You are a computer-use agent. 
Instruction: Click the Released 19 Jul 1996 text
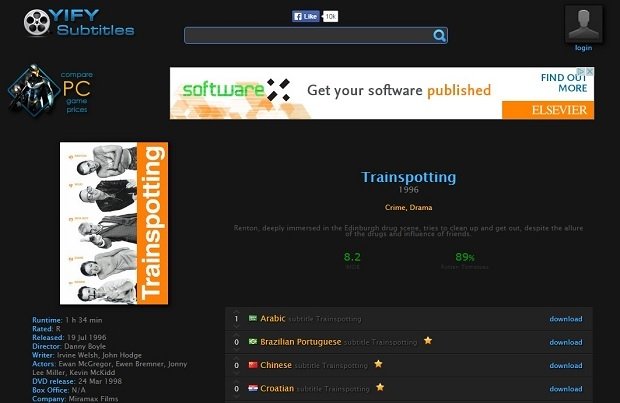pos(69,337)
